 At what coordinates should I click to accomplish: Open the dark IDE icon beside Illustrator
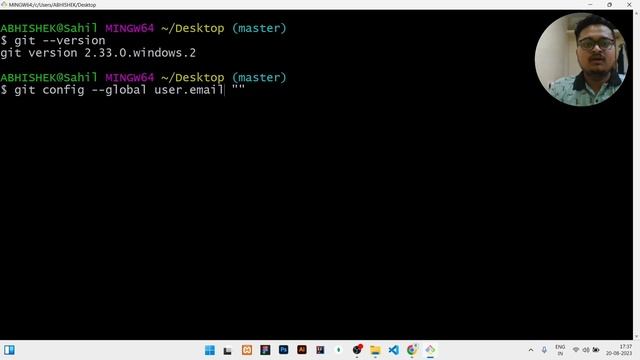(x=320, y=350)
